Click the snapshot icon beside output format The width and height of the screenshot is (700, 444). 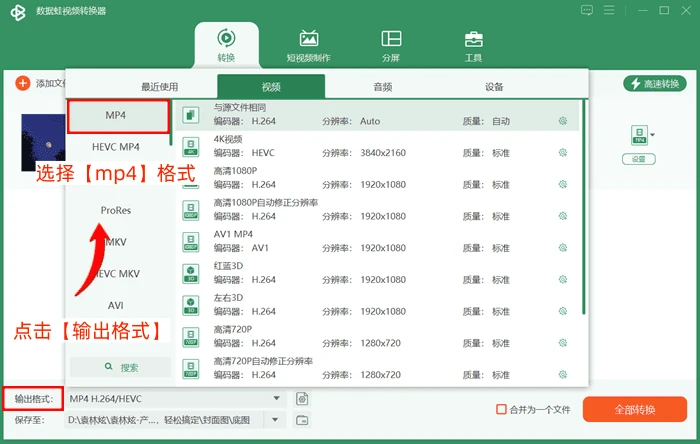click(302, 398)
